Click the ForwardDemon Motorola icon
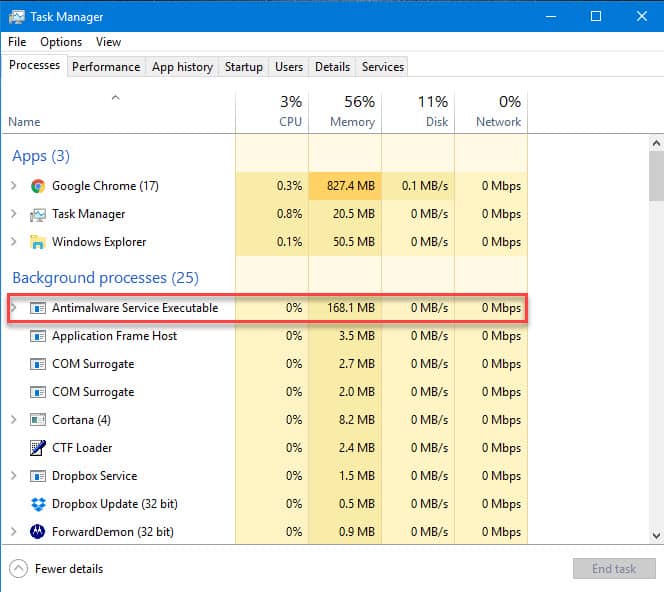Viewport: 664px width, 592px height. tap(38, 531)
